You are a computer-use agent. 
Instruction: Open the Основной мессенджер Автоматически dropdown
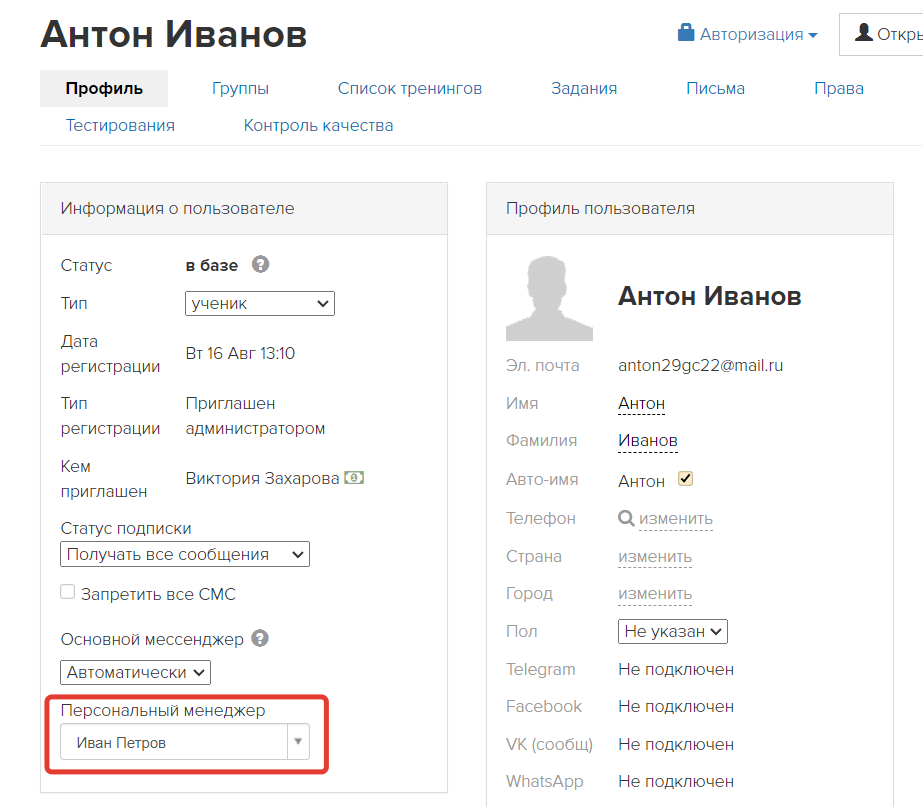[x=135, y=672]
